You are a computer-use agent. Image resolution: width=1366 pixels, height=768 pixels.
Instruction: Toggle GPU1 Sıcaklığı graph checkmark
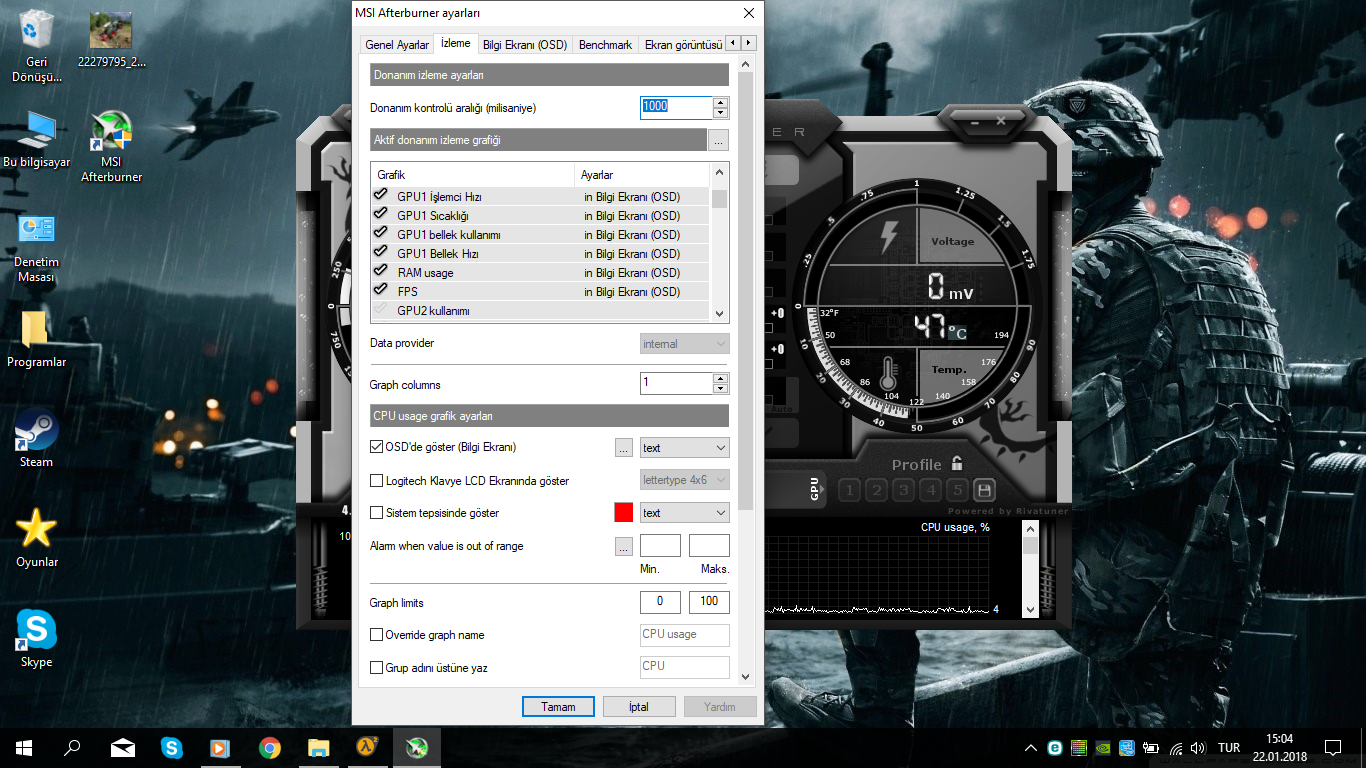pos(380,215)
